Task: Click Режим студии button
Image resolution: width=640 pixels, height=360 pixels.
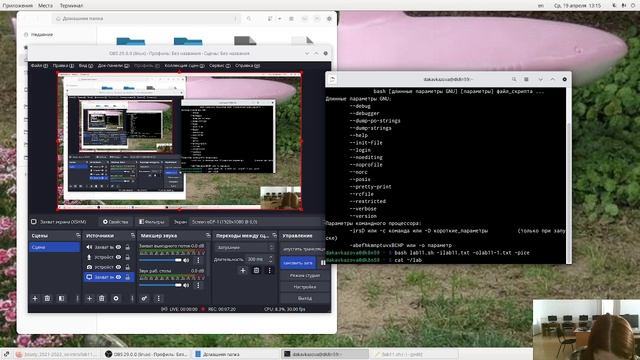Action: [304, 276]
